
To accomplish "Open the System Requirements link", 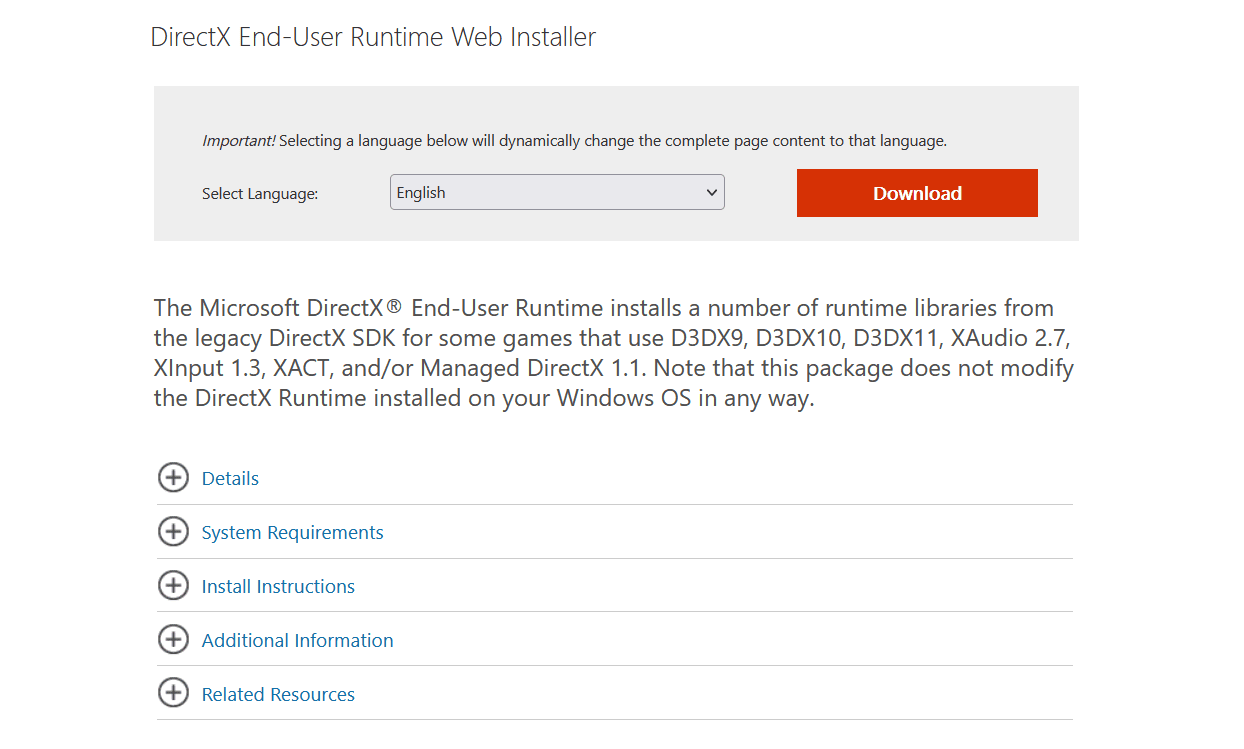I will point(292,533).
